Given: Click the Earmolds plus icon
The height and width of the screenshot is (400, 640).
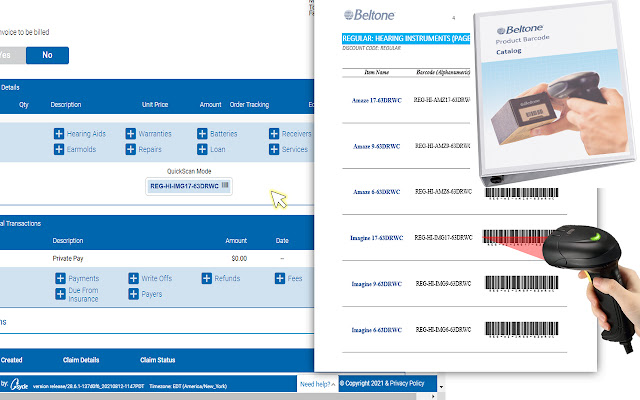Looking at the screenshot, I should [59, 149].
